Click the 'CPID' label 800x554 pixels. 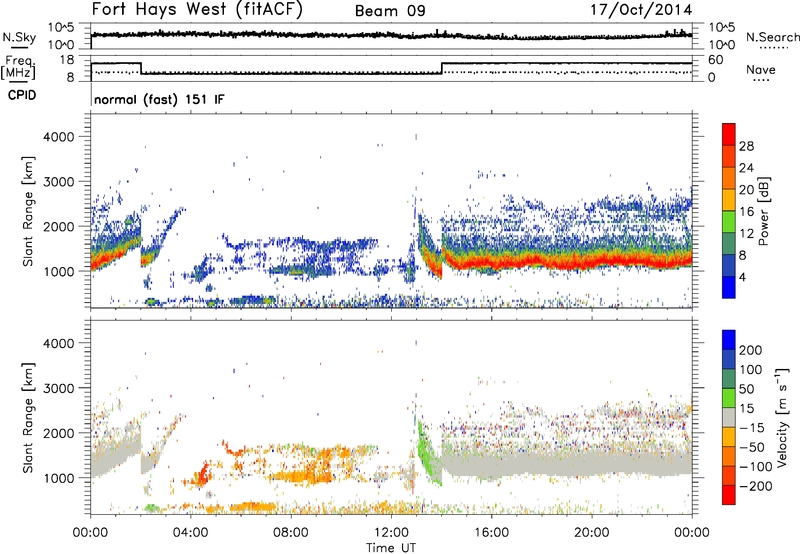tap(22, 95)
